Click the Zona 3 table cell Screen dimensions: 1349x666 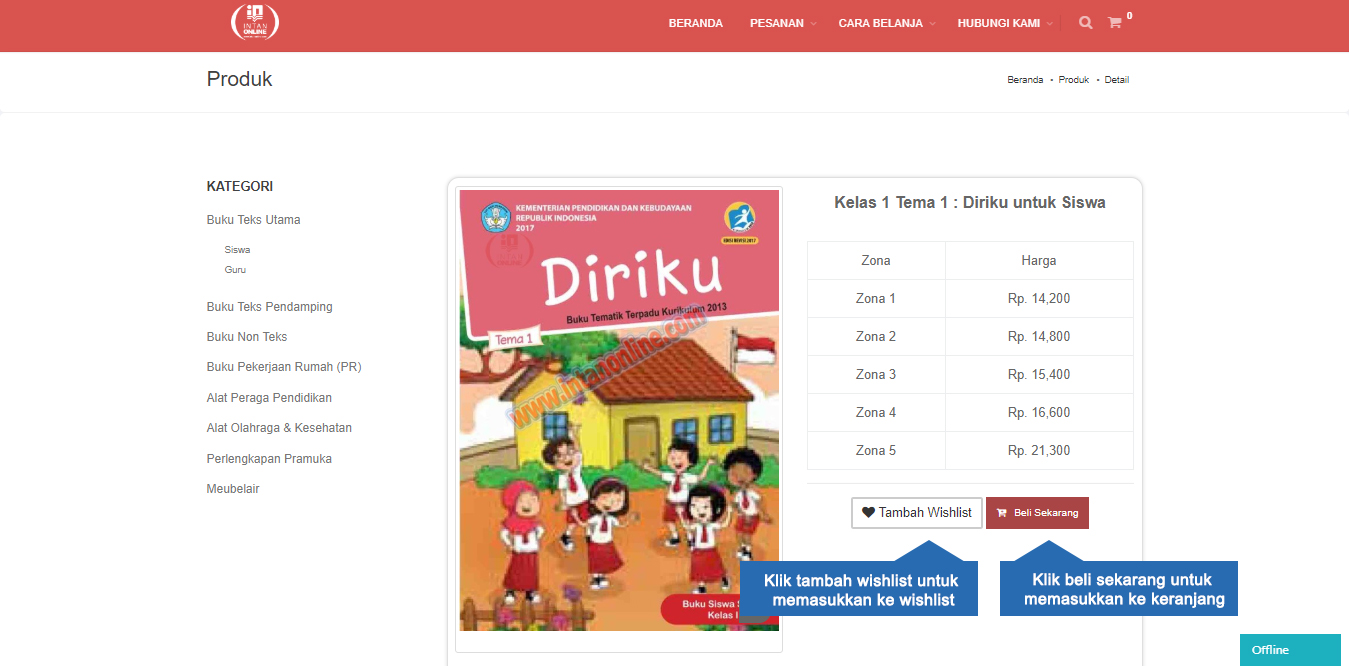click(876, 375)
